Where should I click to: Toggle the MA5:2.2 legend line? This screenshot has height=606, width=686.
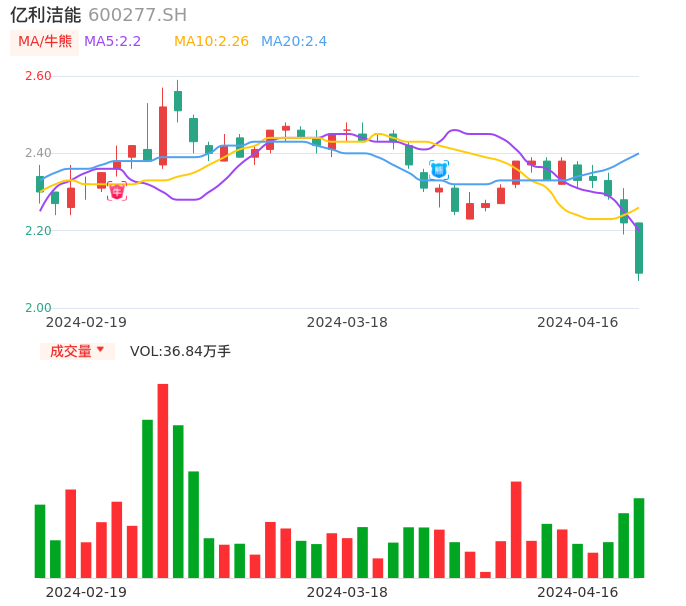pyautogui.click(x=112, y=41)
